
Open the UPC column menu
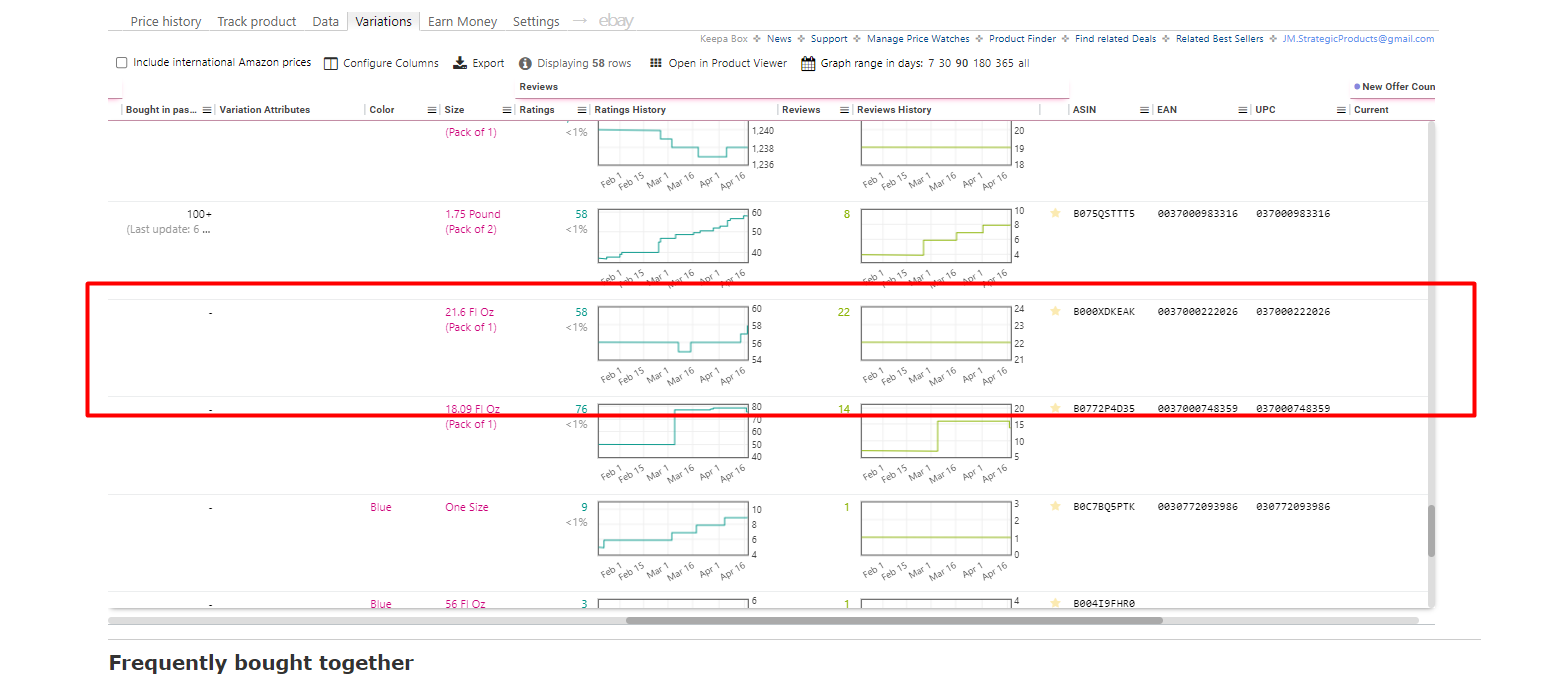1341,110
